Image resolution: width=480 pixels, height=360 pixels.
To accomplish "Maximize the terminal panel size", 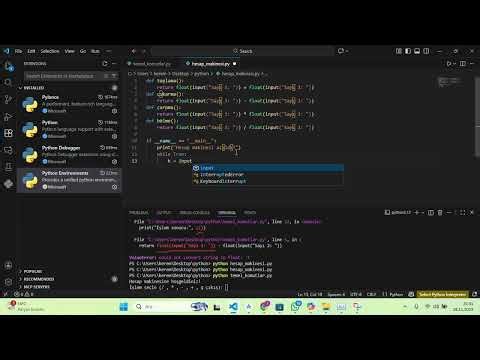I will (x=462, y=212).
